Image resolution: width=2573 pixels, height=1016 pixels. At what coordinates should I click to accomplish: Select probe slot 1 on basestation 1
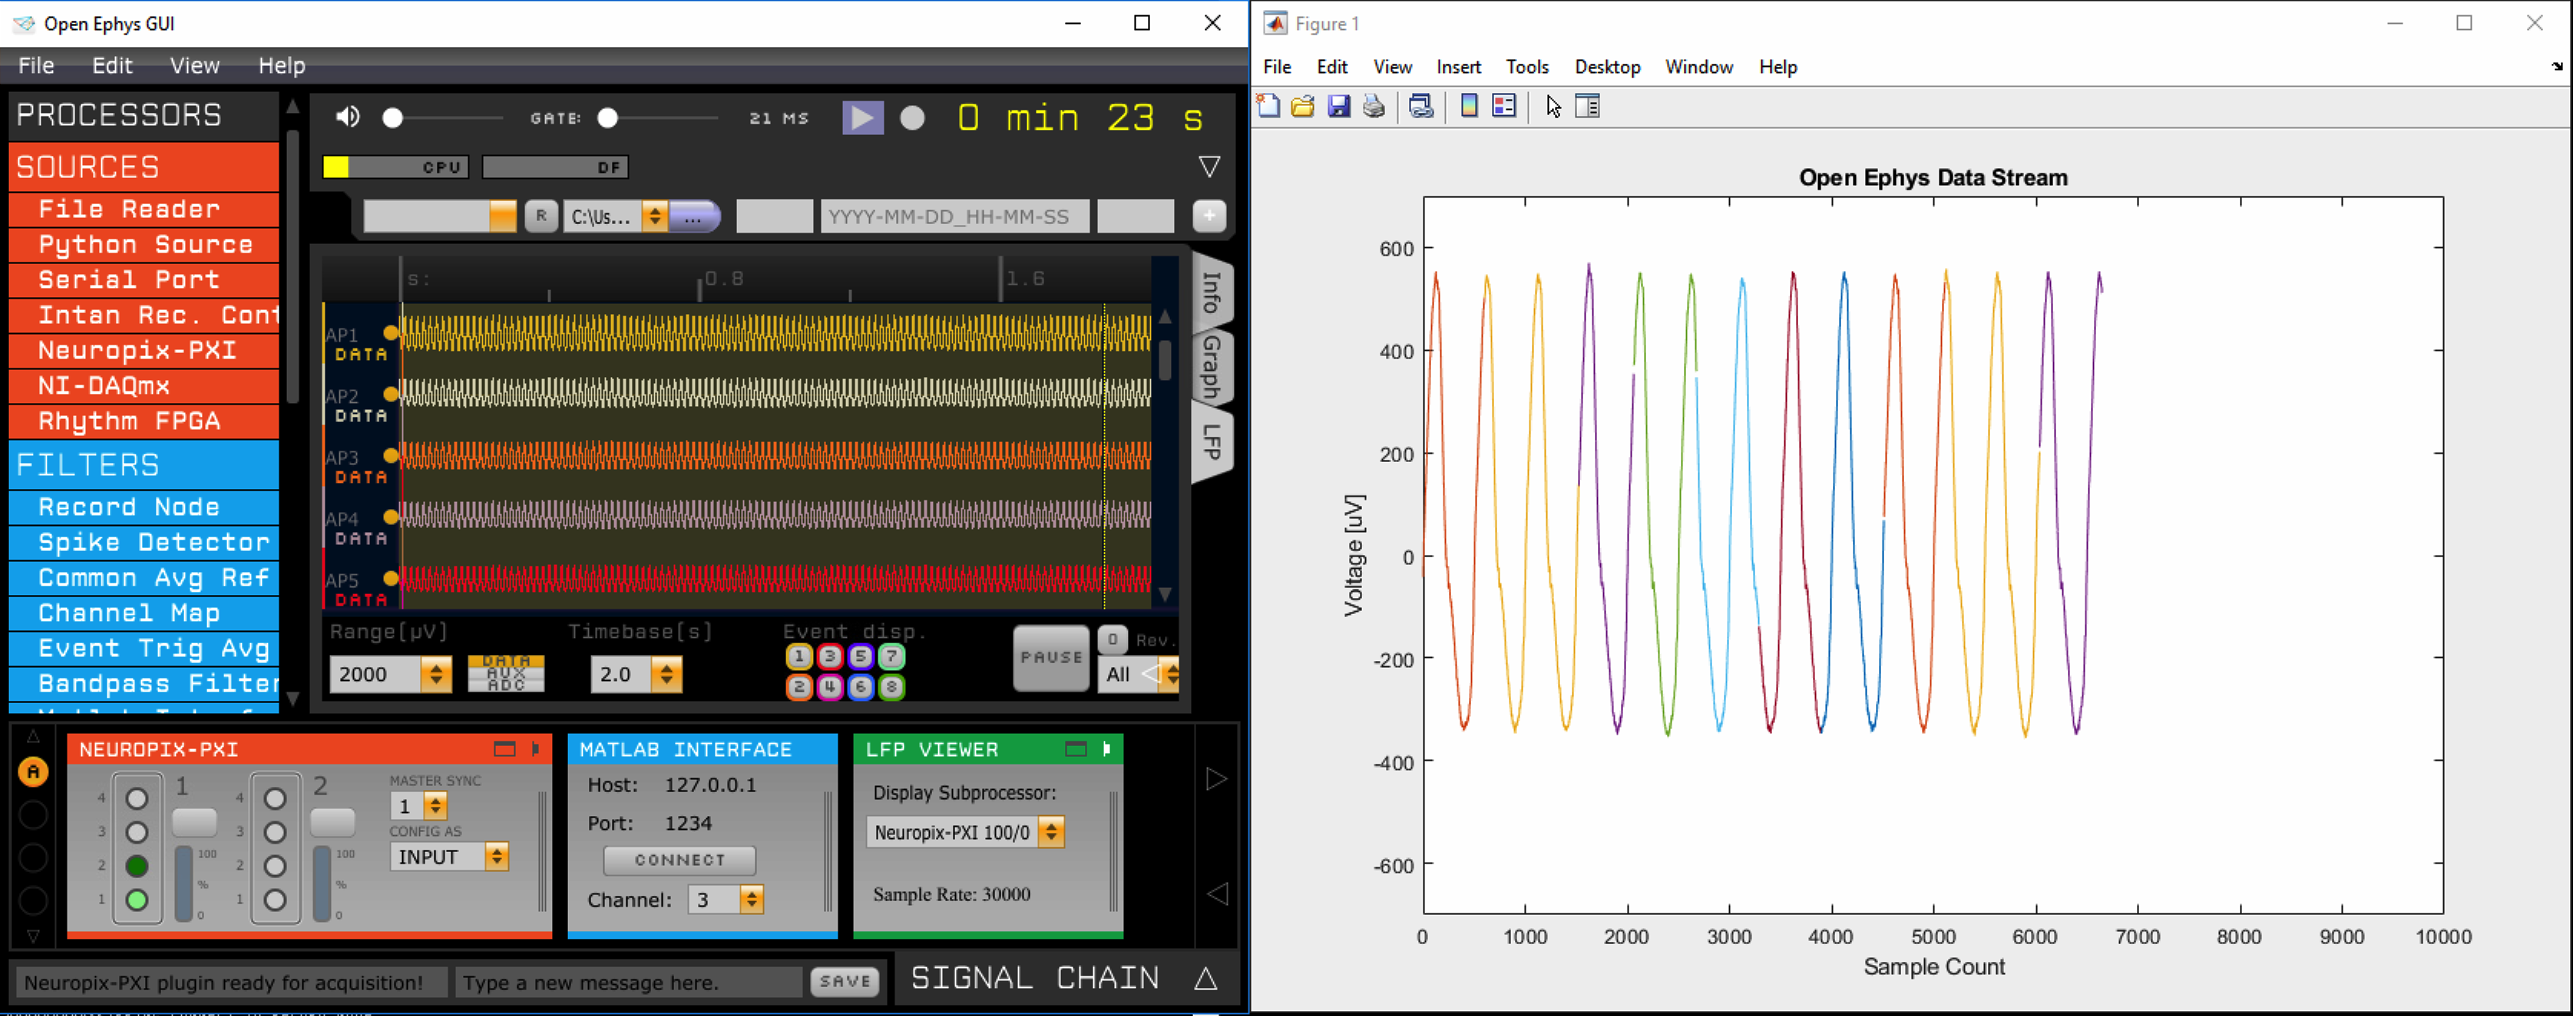(x=137, y=900)
